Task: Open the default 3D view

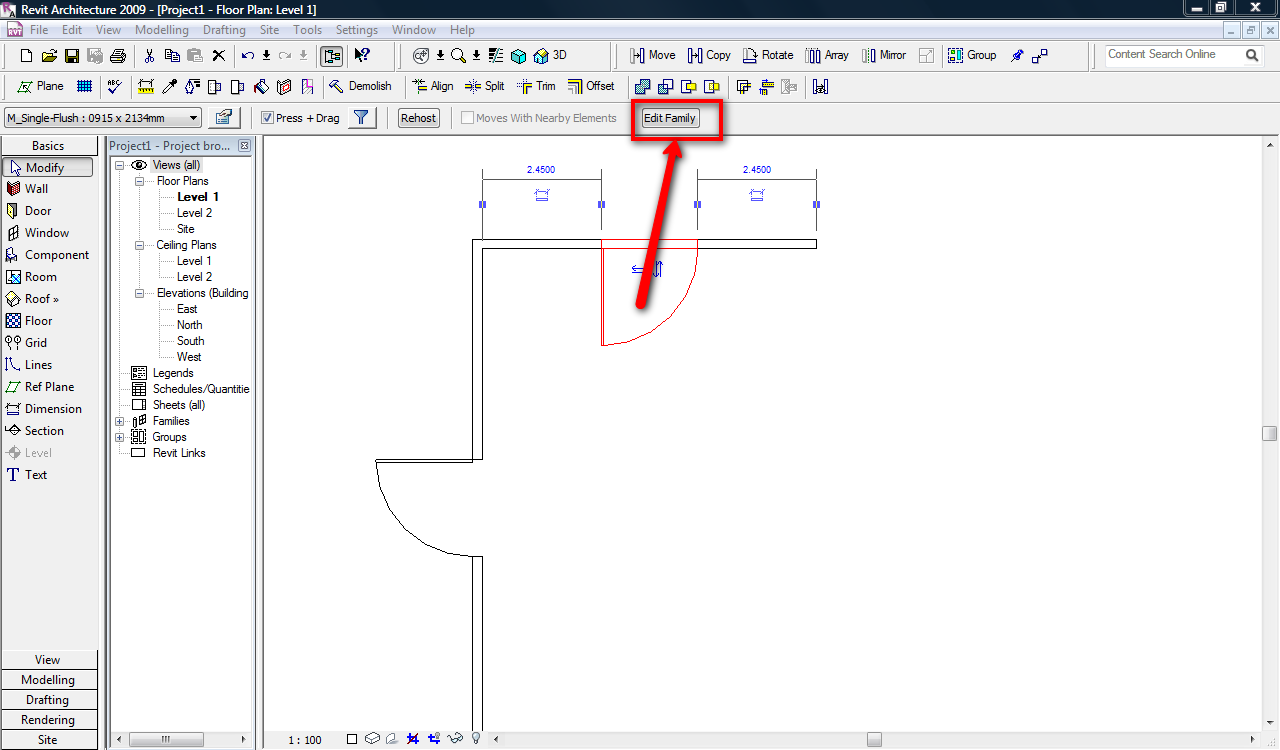Action: pos(551,56)
